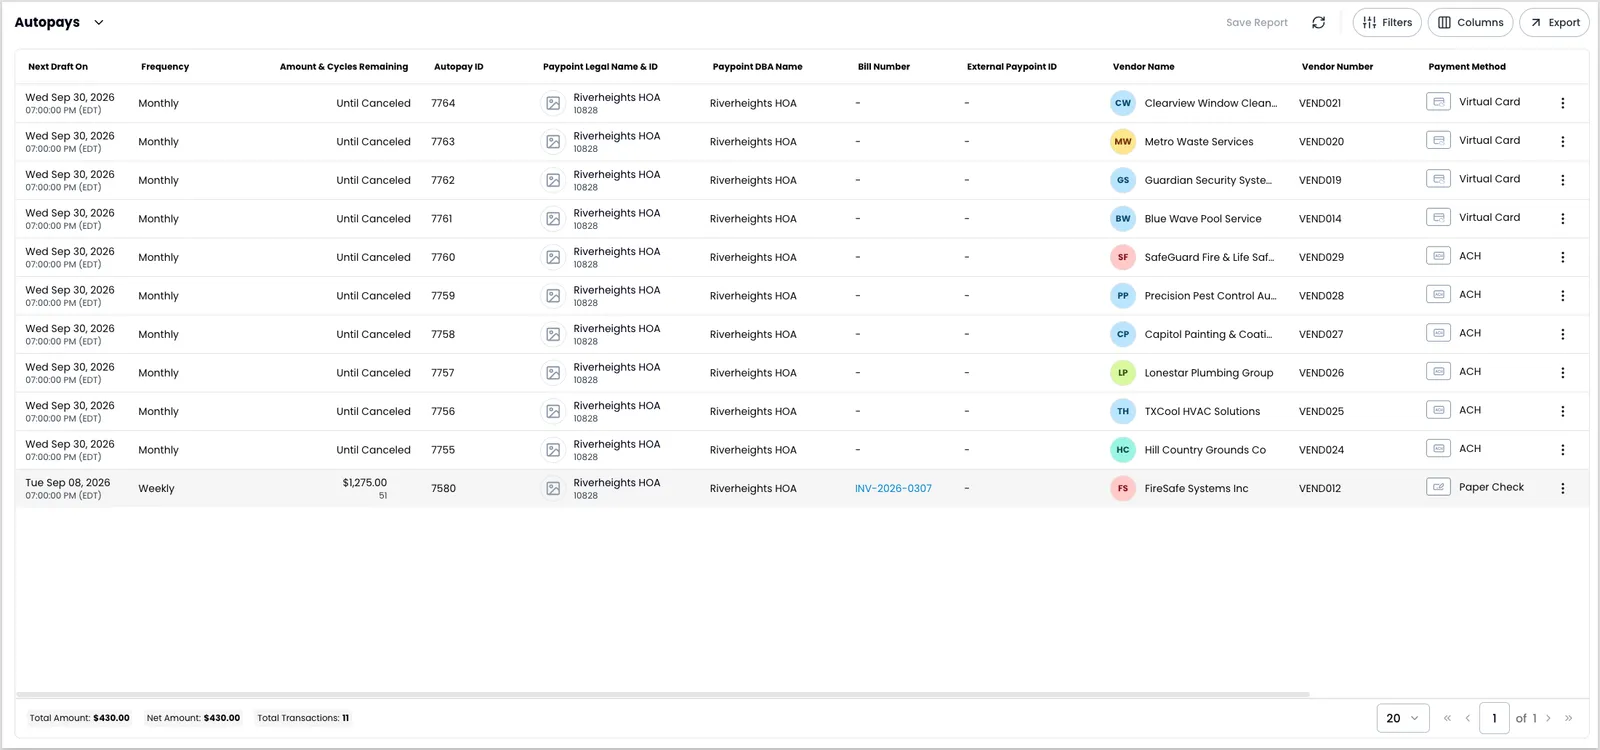
Task: Export the autopays report
Action: point(1554,22)
